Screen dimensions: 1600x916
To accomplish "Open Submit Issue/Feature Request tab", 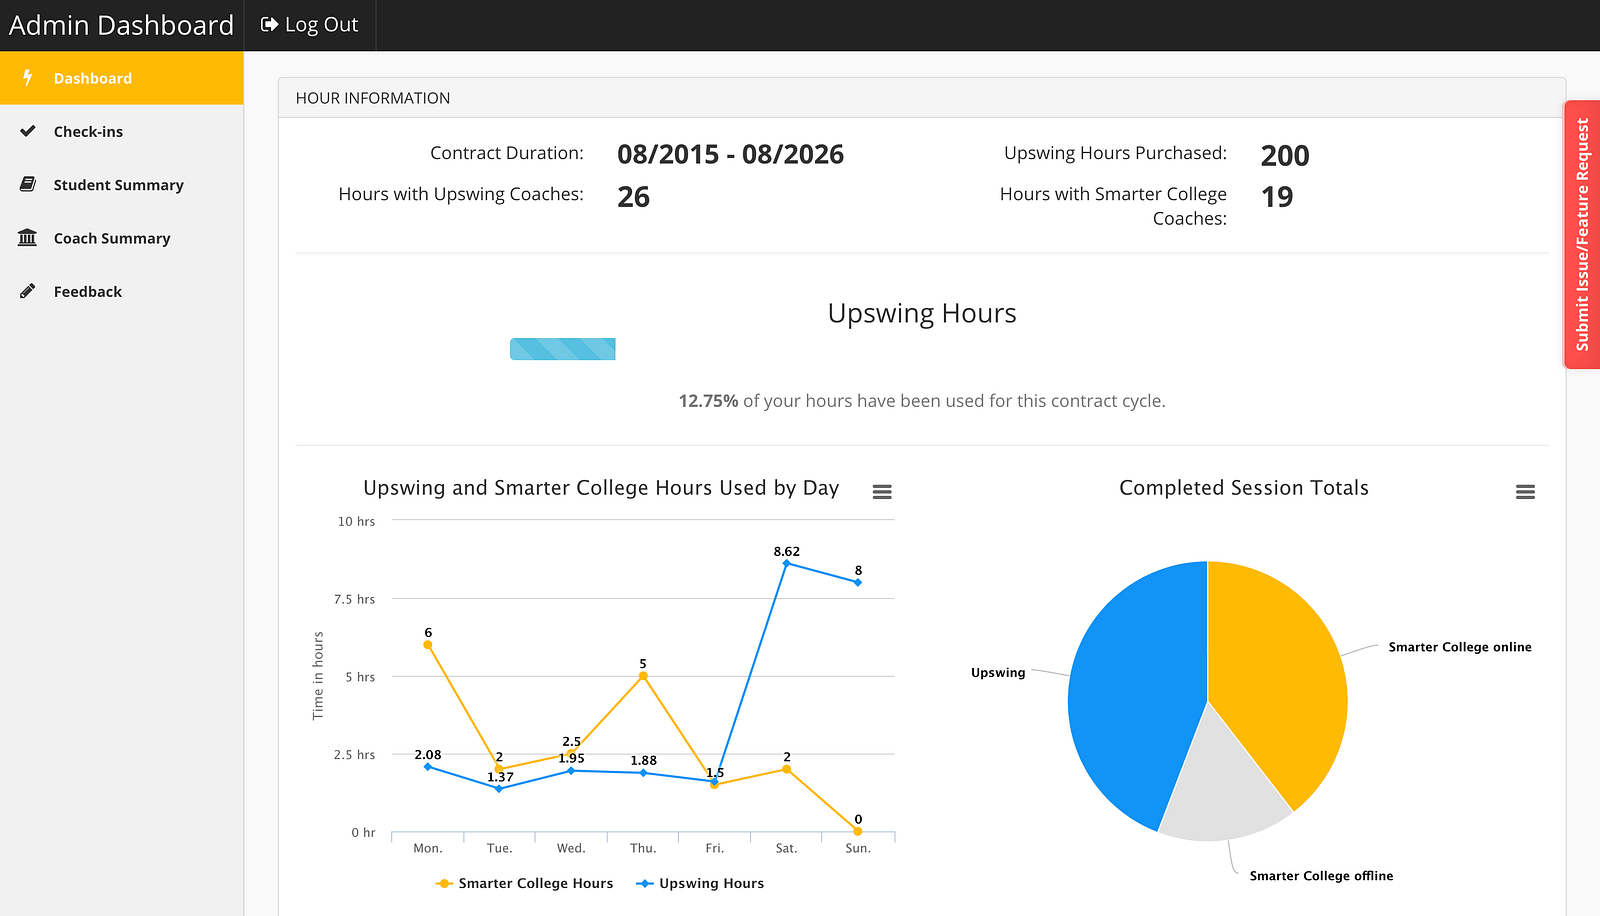I will 1582,235.
